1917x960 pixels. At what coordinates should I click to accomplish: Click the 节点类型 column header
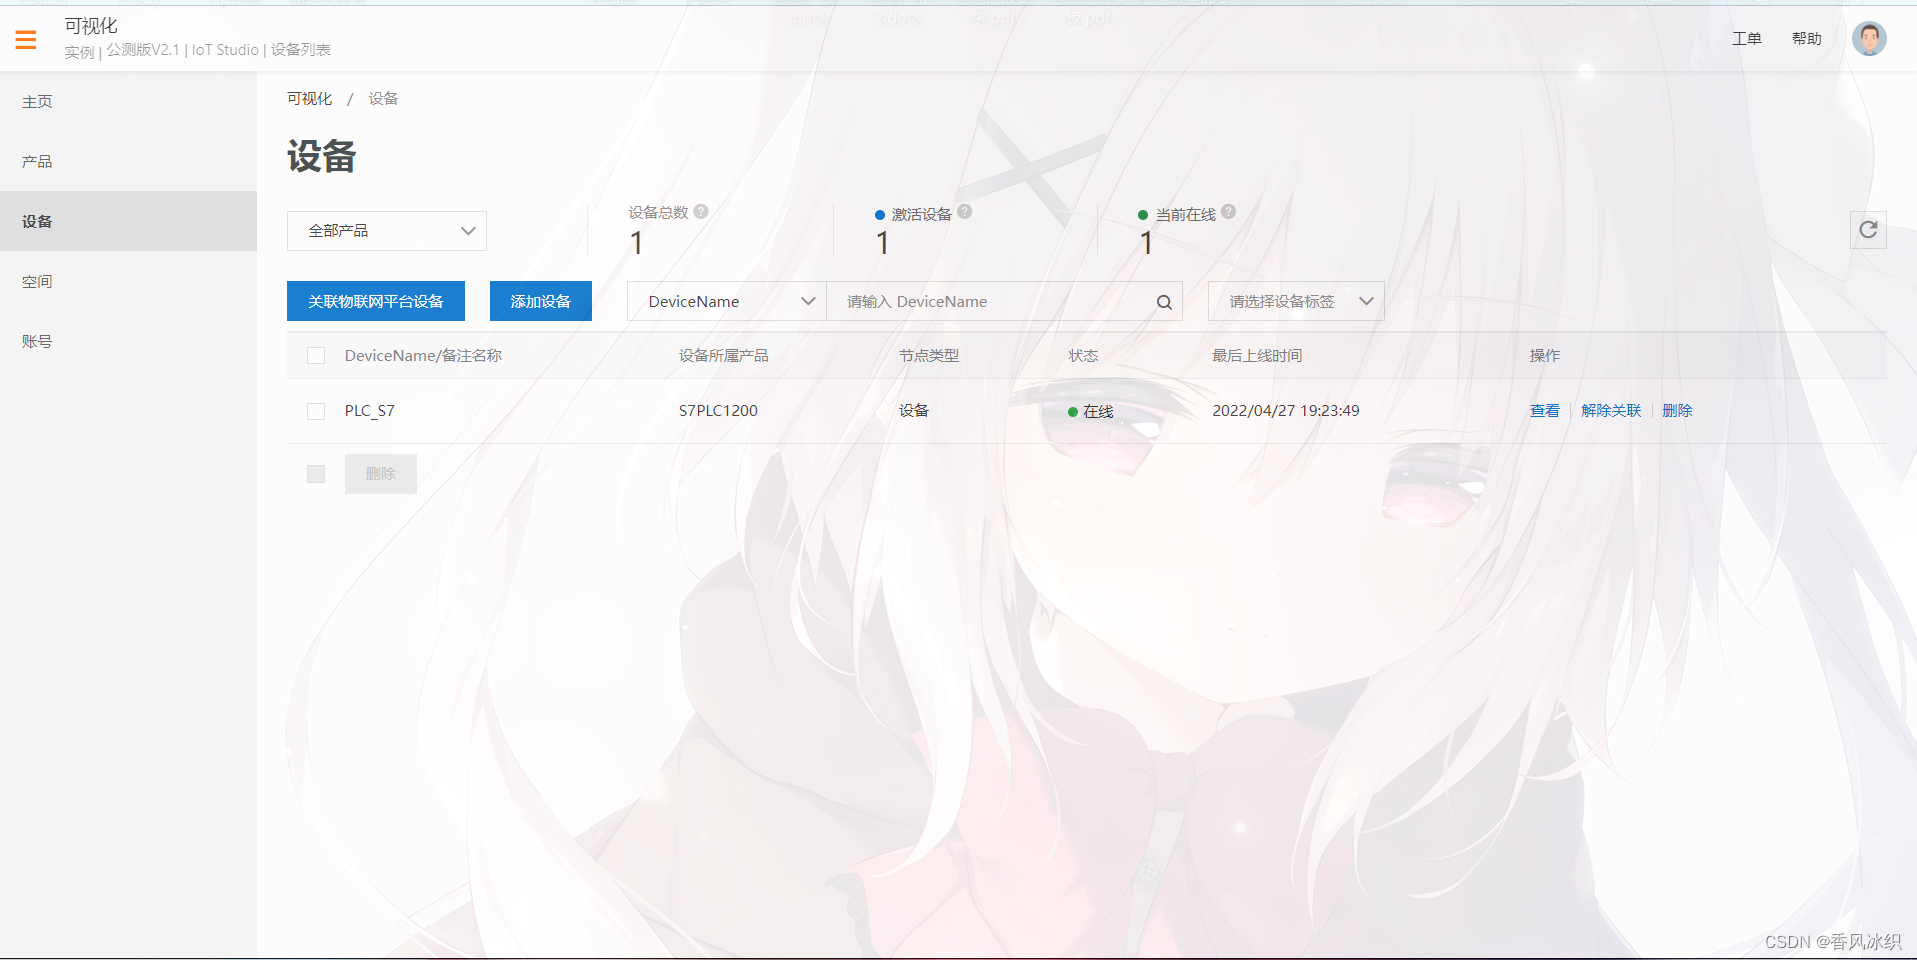tap(929, 356)
